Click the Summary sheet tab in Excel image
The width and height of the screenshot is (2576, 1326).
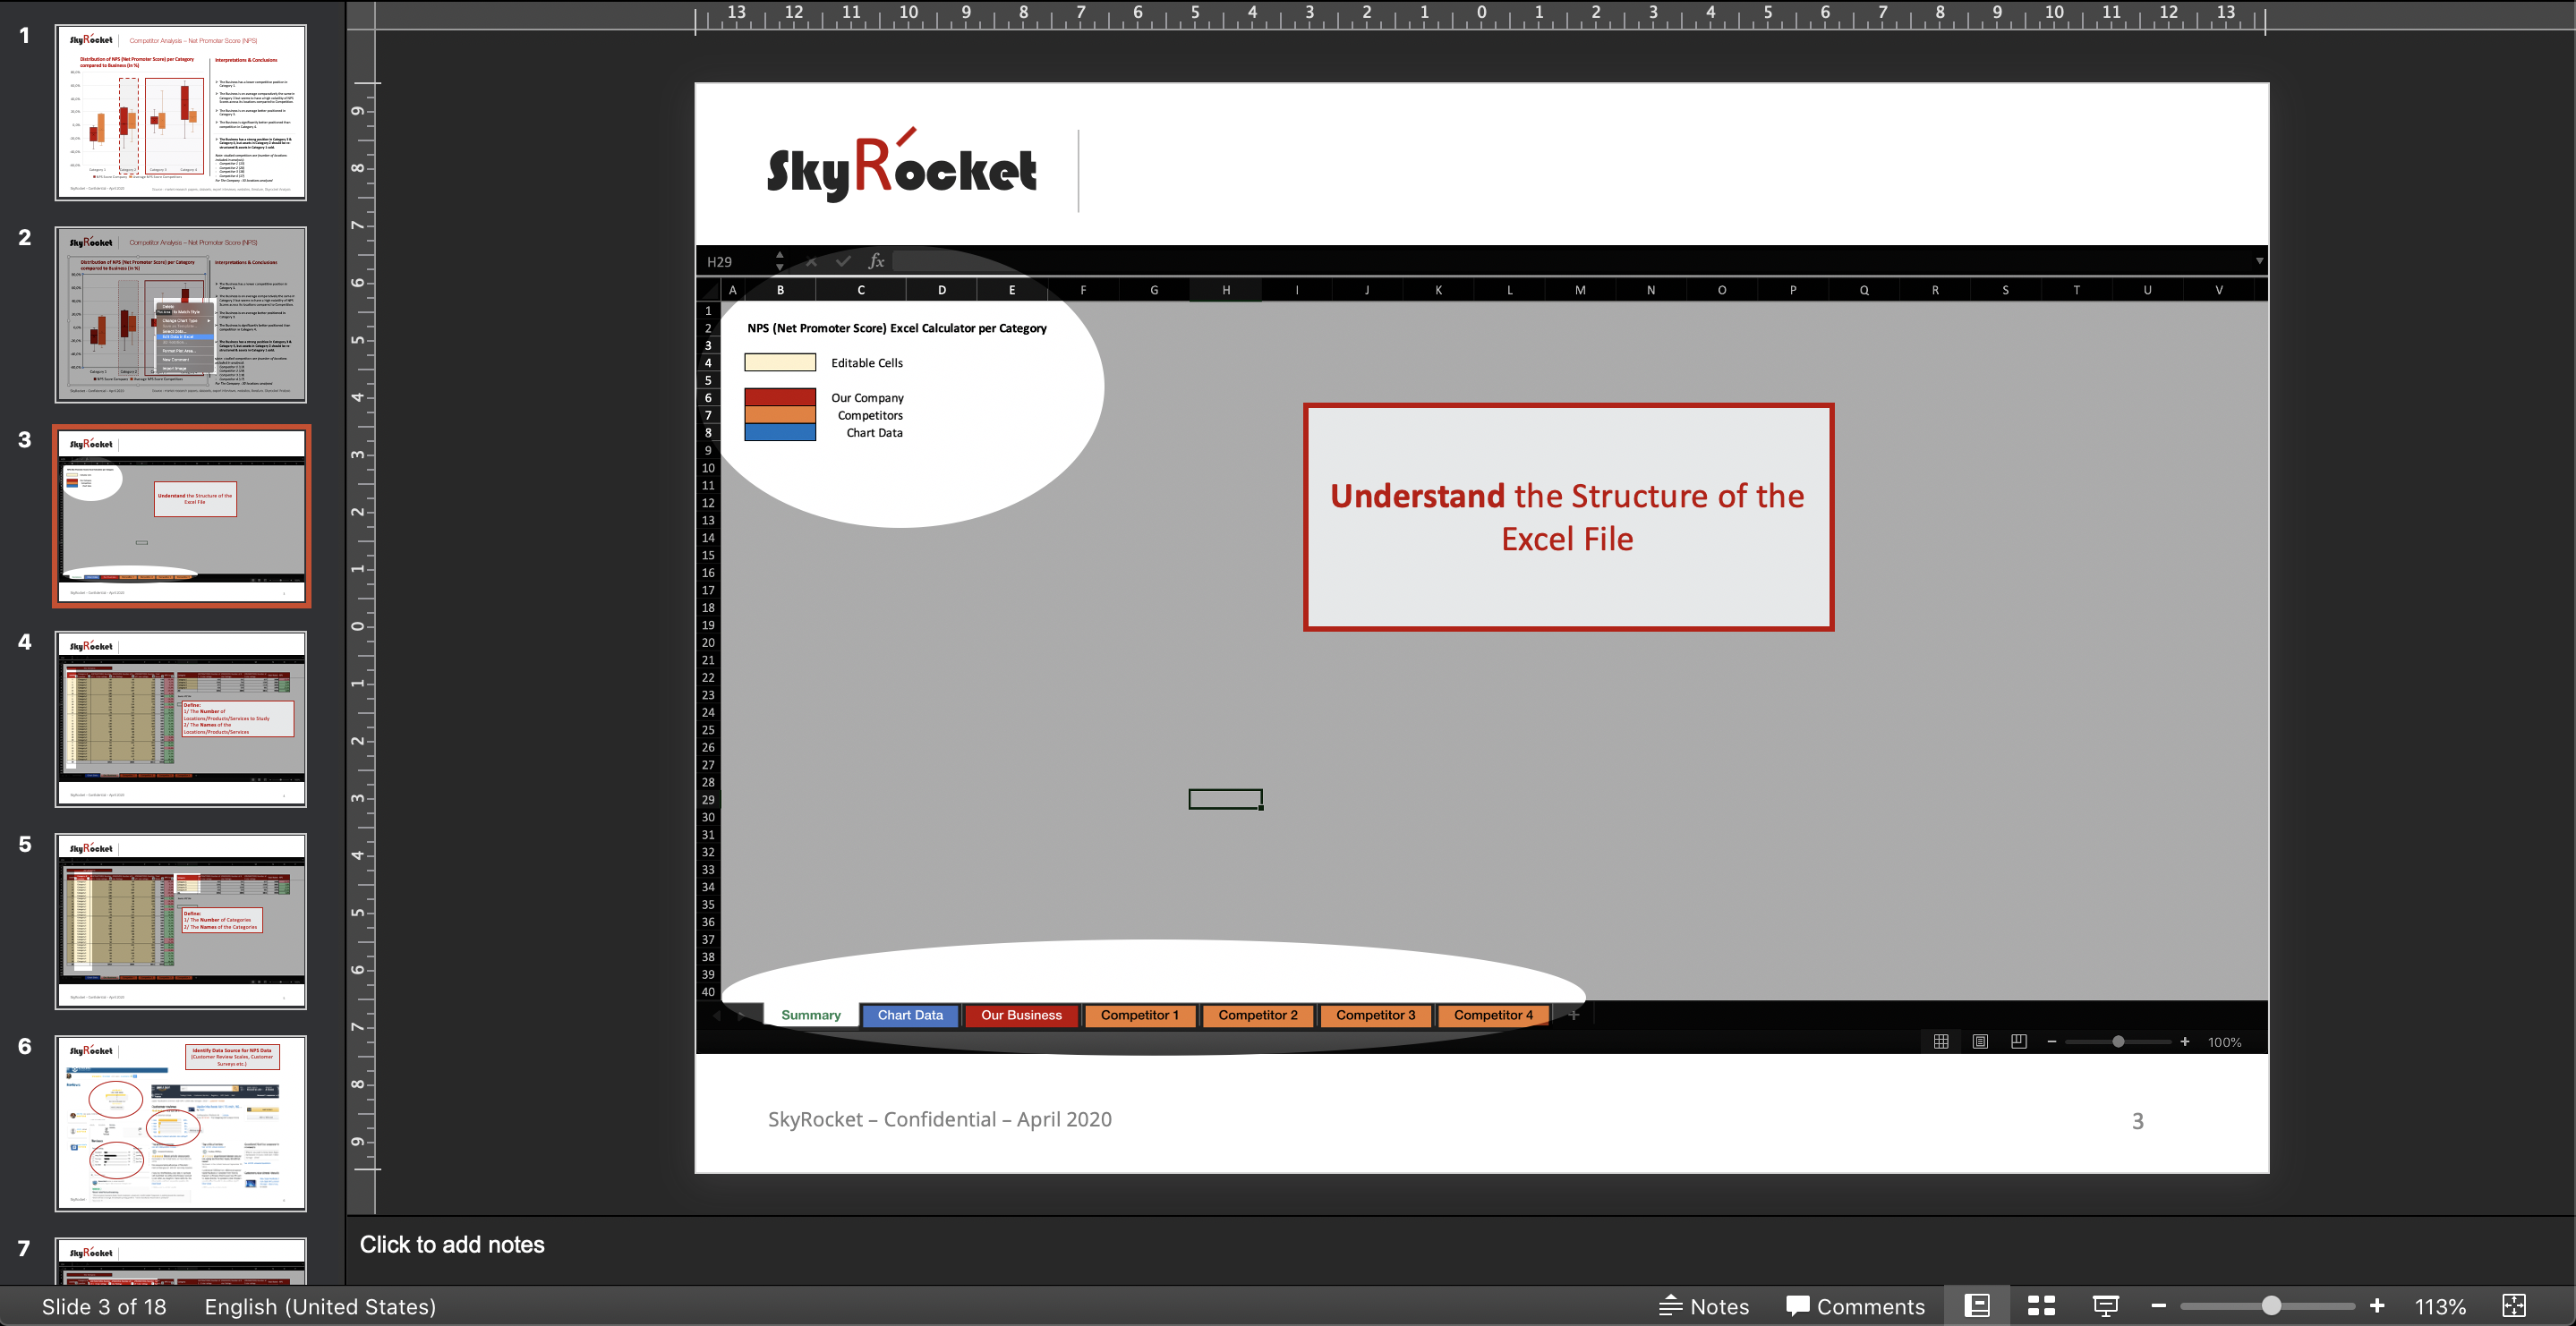pyautogui.click(x=810, y=1015)
